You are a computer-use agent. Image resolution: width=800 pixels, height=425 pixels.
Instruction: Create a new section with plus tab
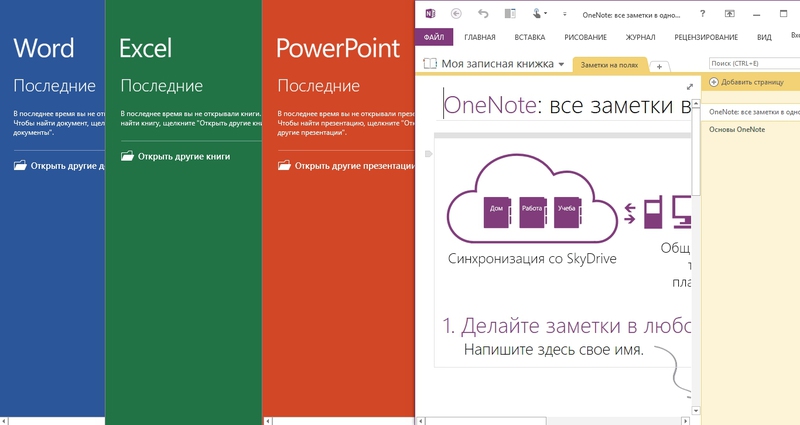point(659,66)
